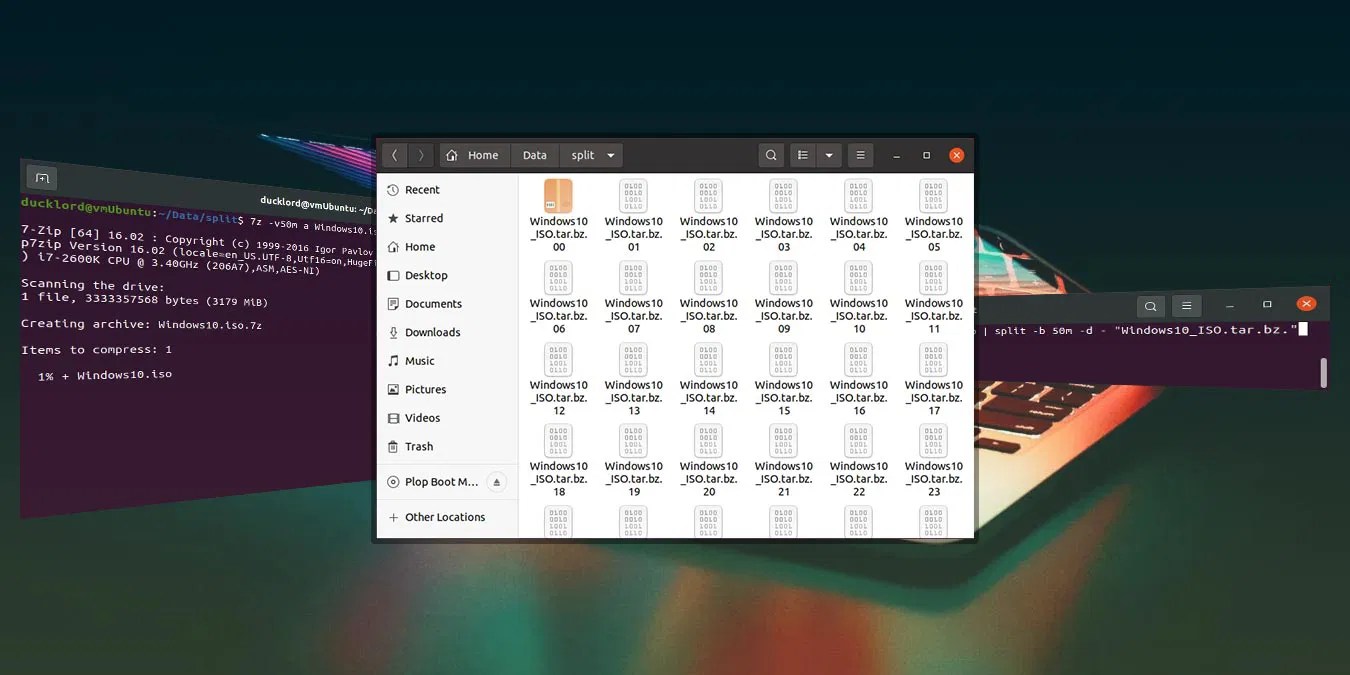Eject the Plop Boot Manager drive

(x=496, y=481)
